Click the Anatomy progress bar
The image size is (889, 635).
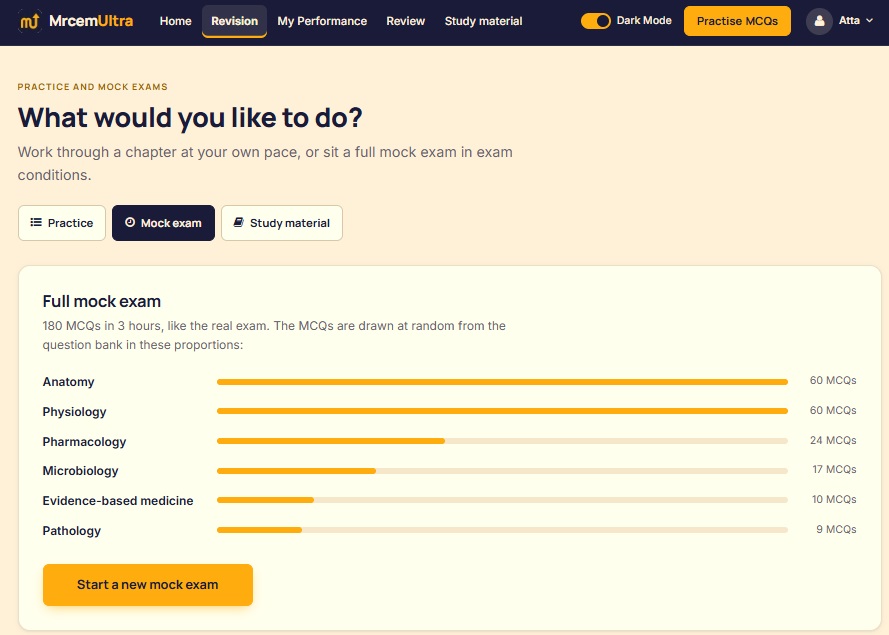pyautogui.click(x=502, y=382)
